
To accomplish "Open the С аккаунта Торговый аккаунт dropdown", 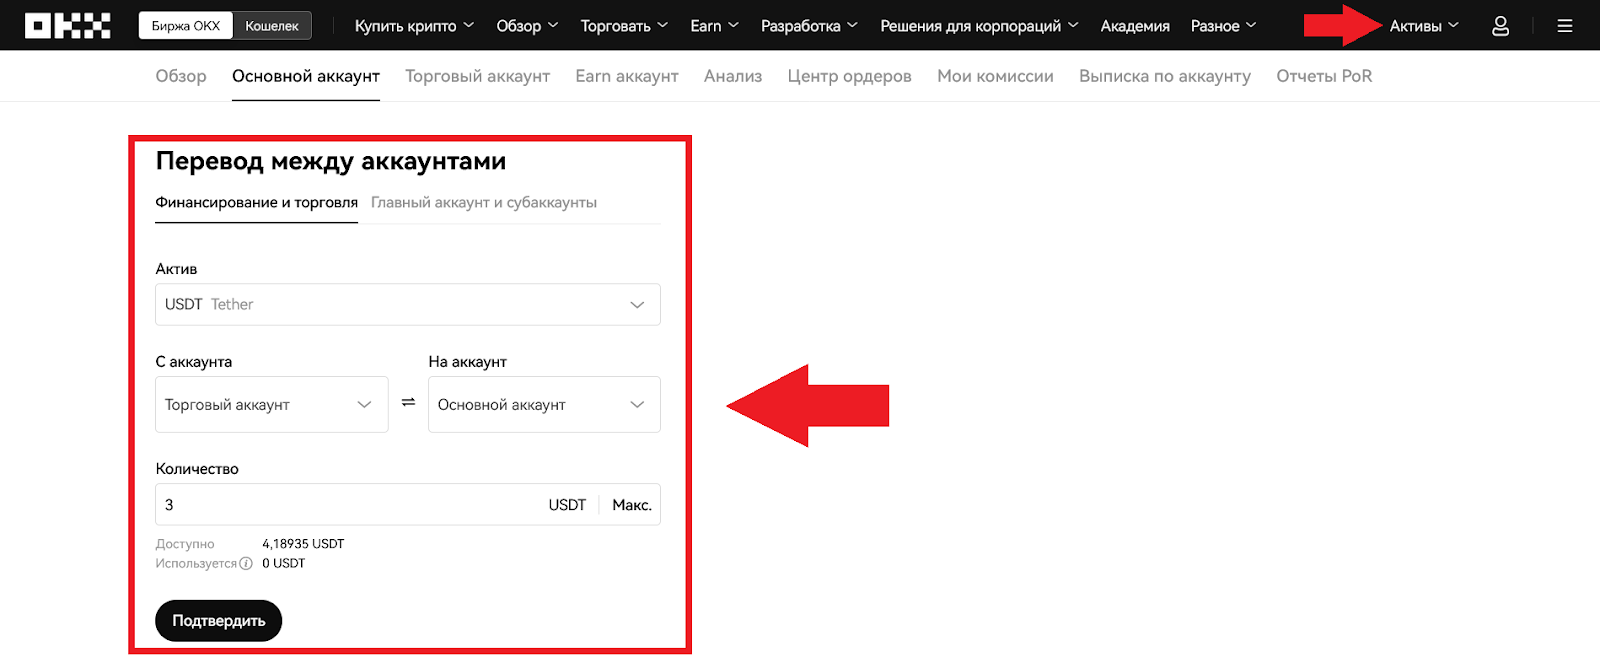I will 272,404.
